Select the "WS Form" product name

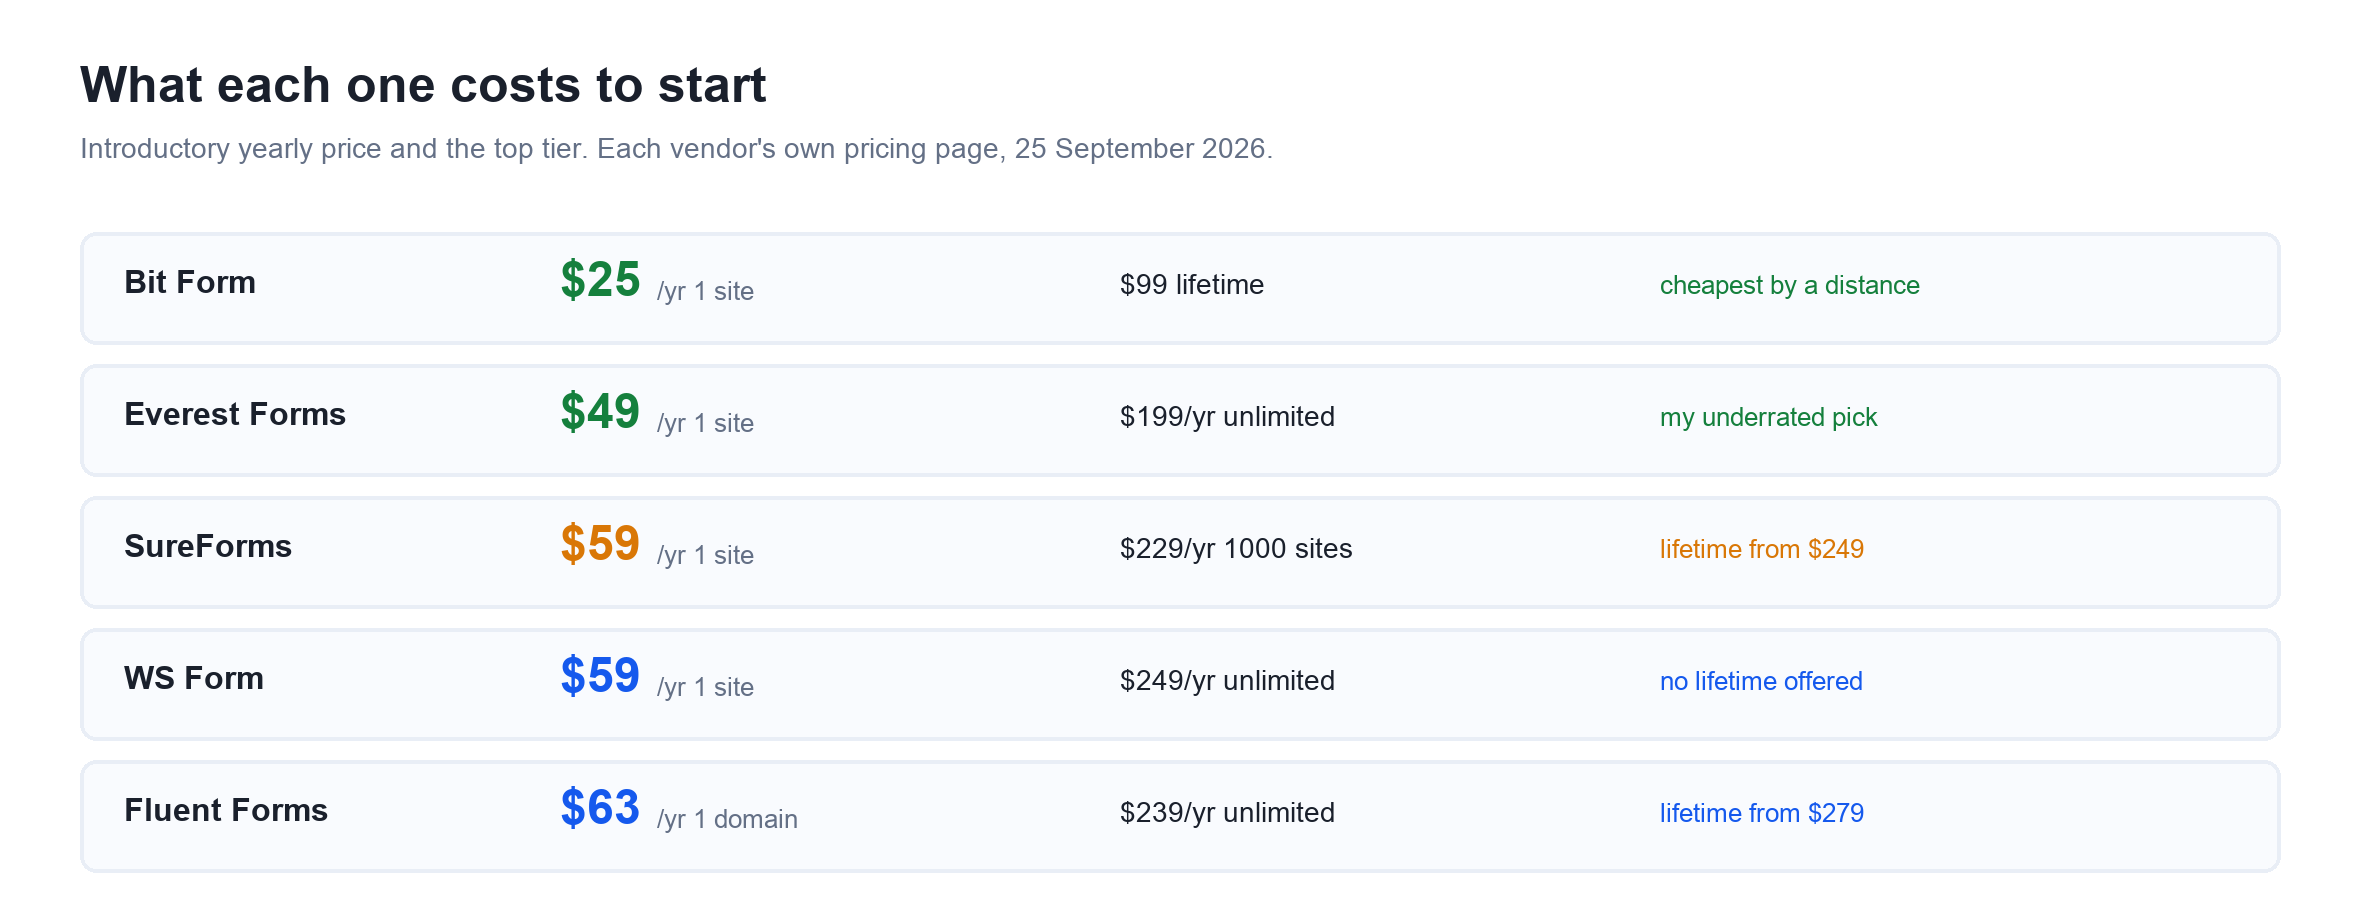(194, 678)
